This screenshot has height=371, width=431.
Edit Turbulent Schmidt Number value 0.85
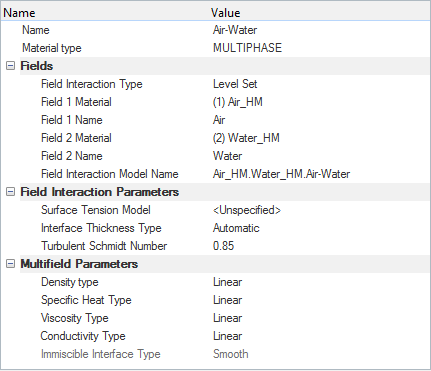point(223,246)
